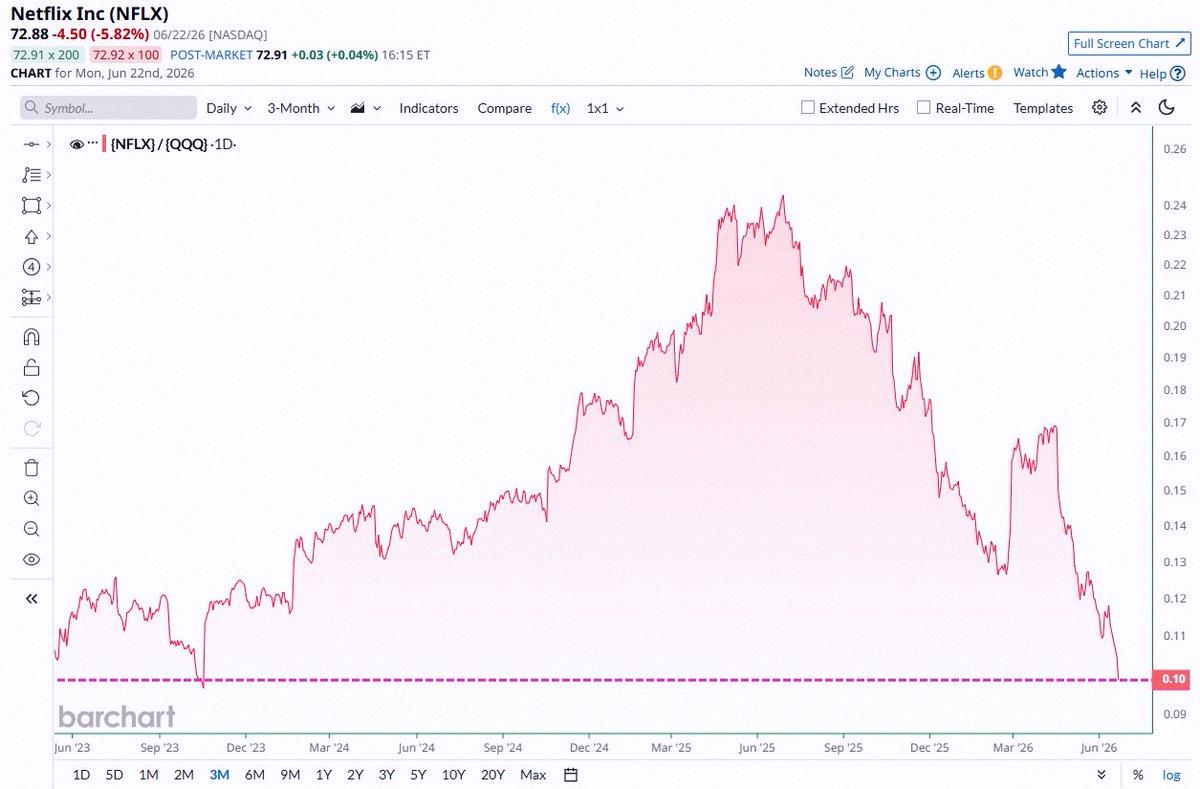Open the Fibonacci/list drawing tools
The image size is (1200, 789).
(x=31, y=174)
